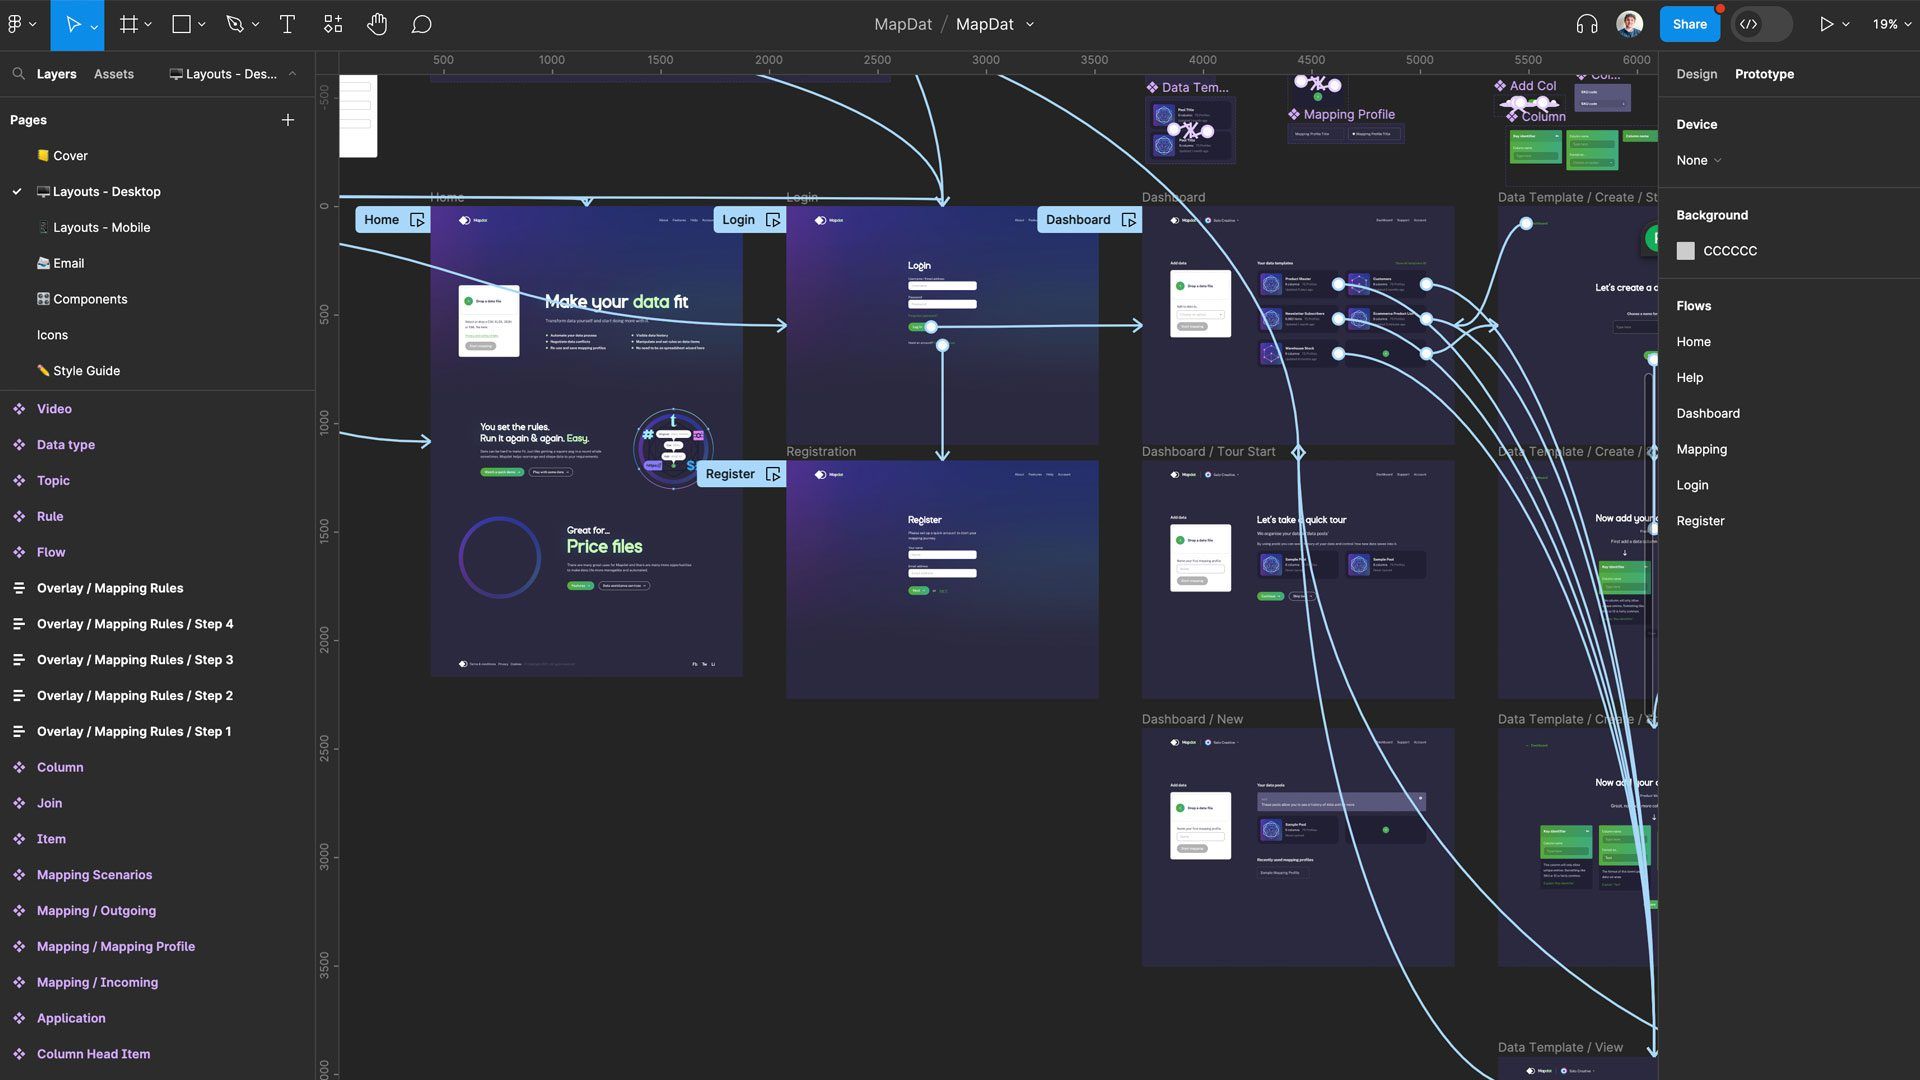Add a new page with the plus icon
The width and height of the screenshot is (1920, 1080).
click(x=288, y=119)
